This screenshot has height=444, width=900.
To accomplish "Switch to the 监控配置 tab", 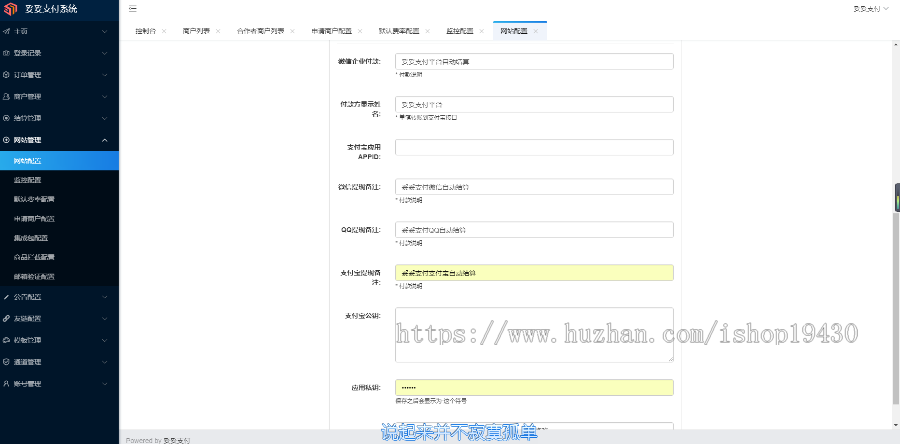I will coord(460,32).
